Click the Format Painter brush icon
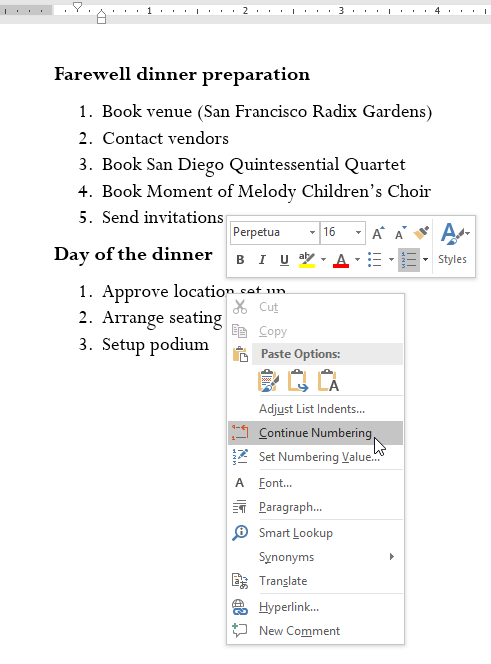The height and width of the screenshot is (664, 491). (x=421, y=232)
